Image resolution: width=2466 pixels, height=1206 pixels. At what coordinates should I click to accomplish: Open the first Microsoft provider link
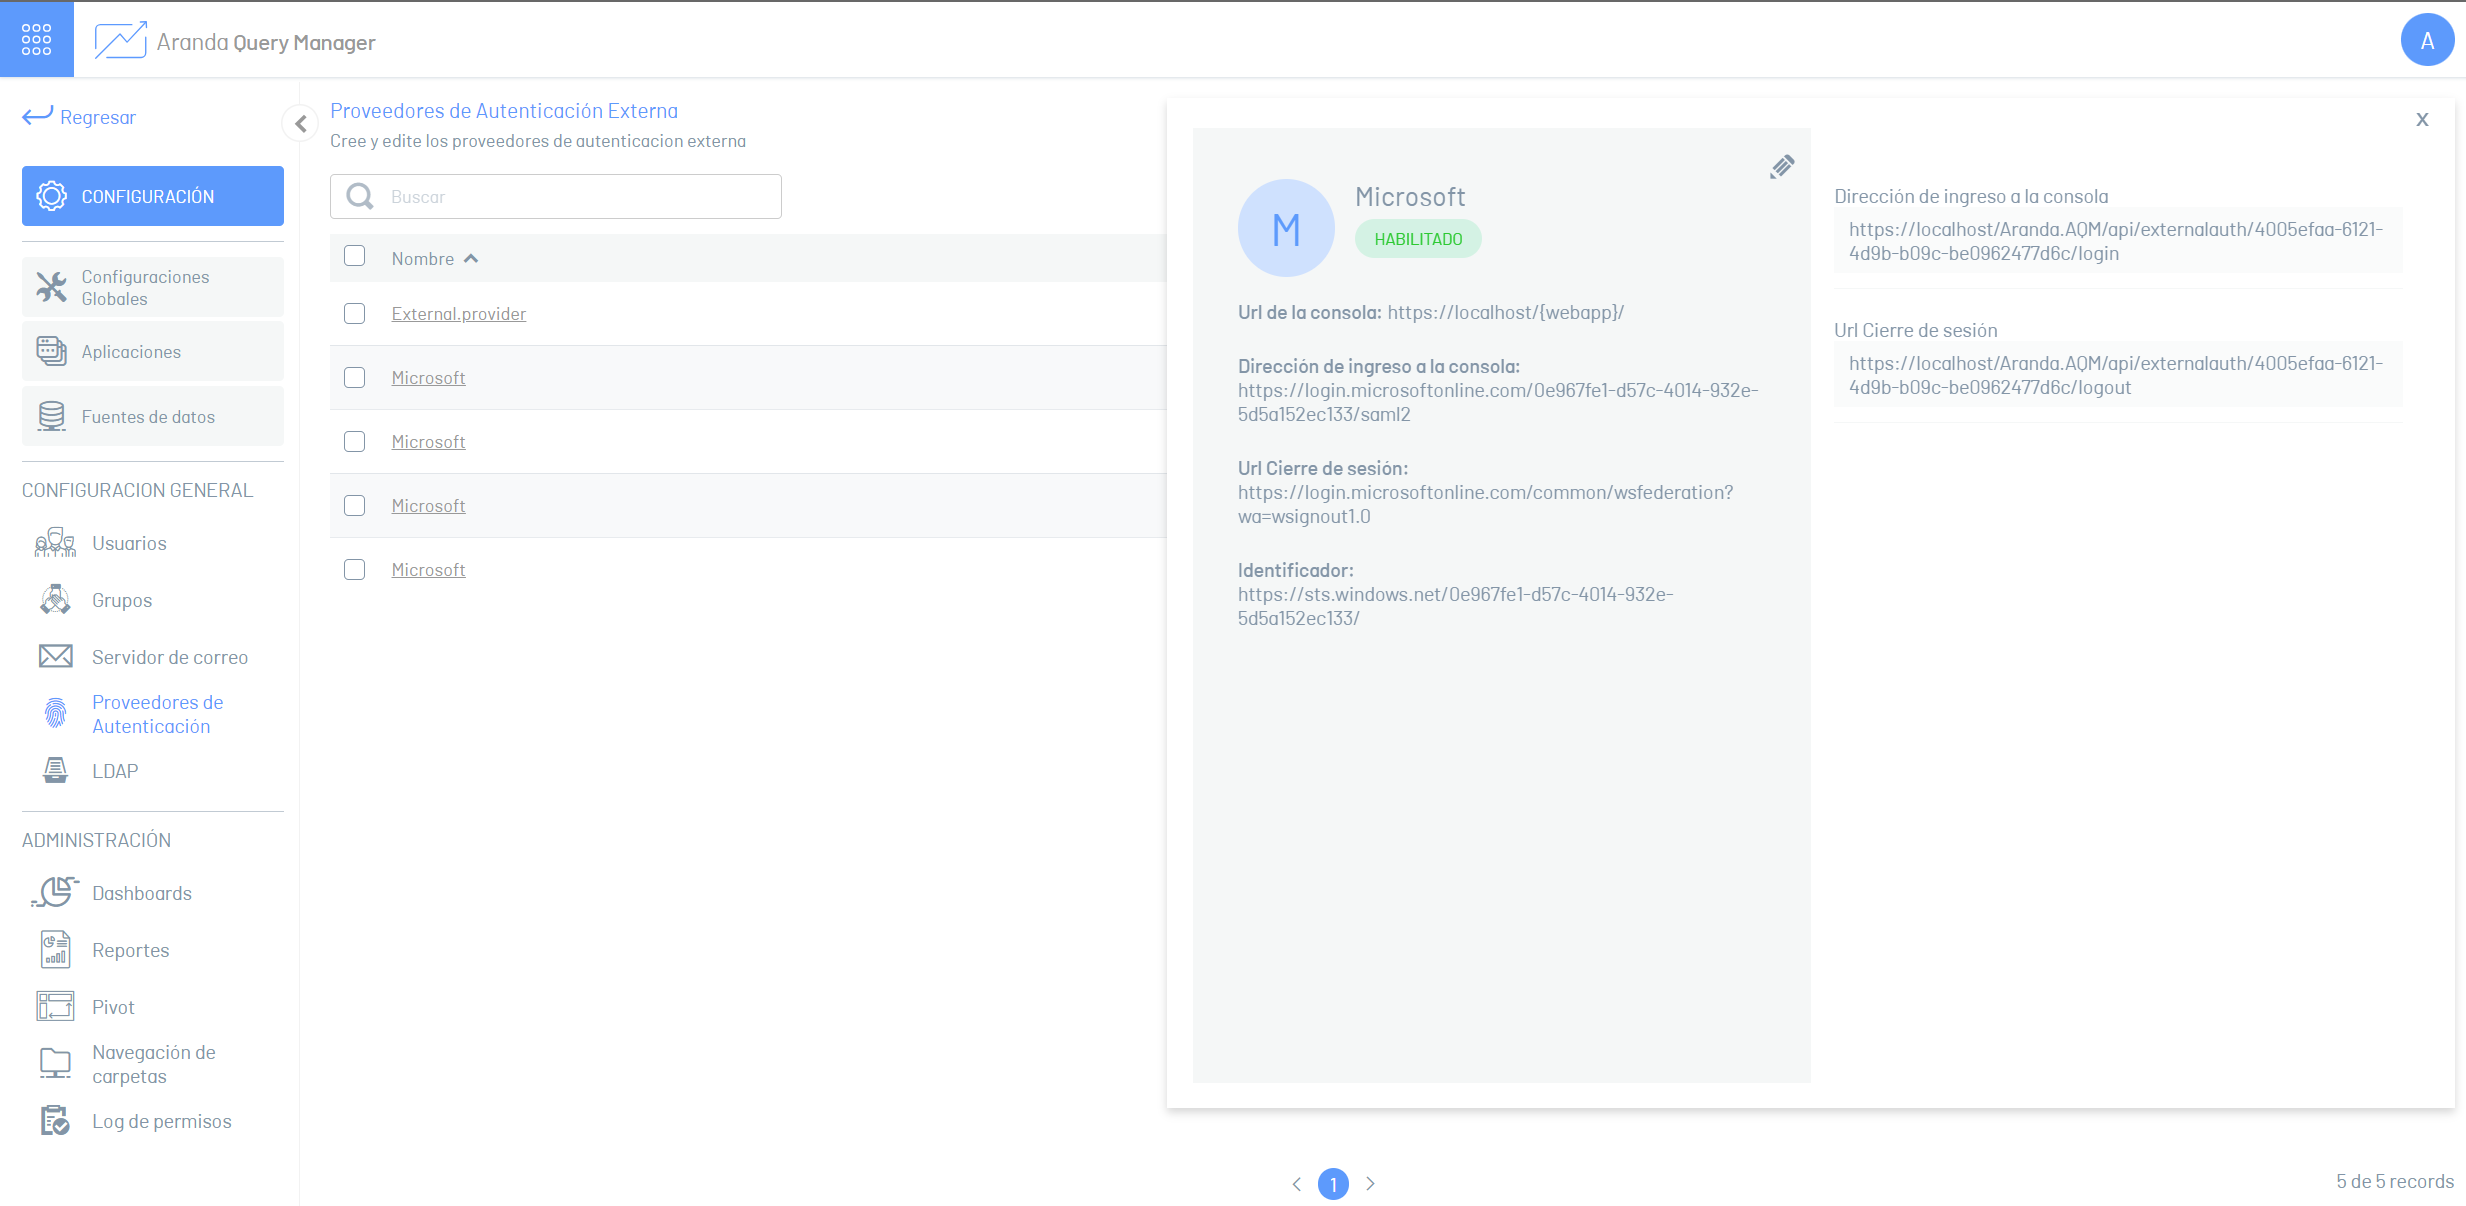coord(428,378)
